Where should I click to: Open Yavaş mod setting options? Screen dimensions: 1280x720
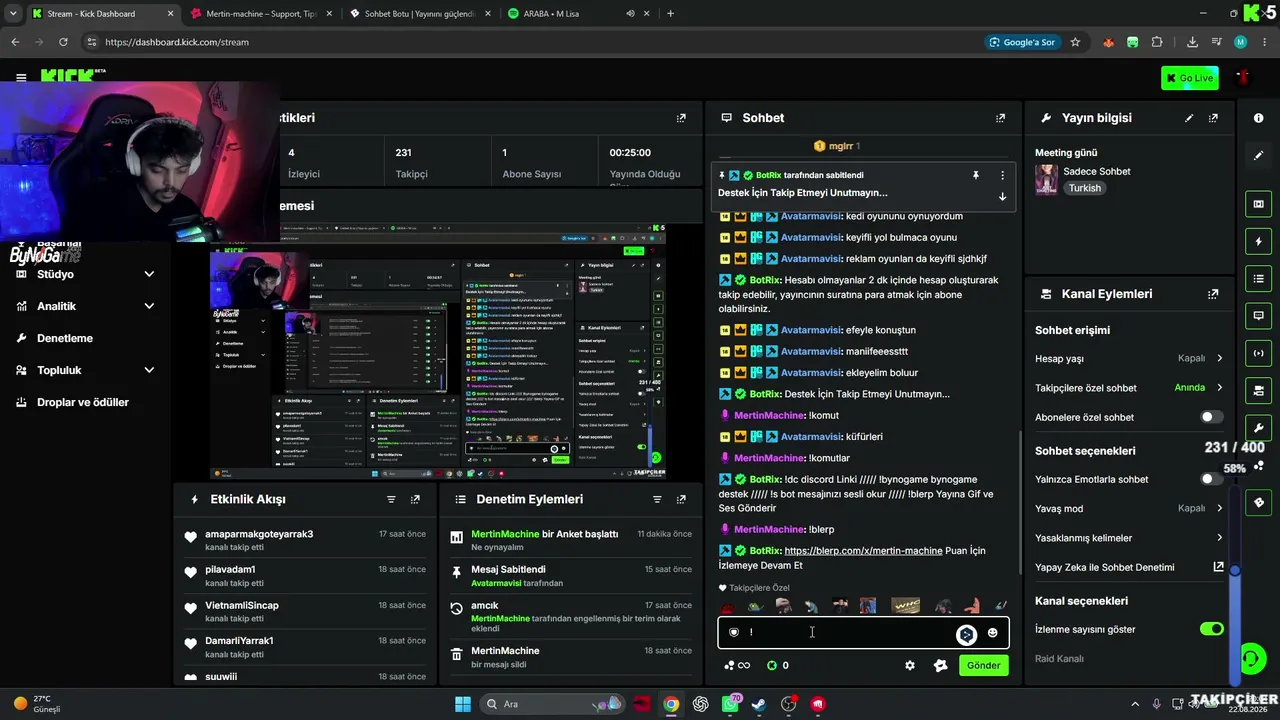(1129, 508)
